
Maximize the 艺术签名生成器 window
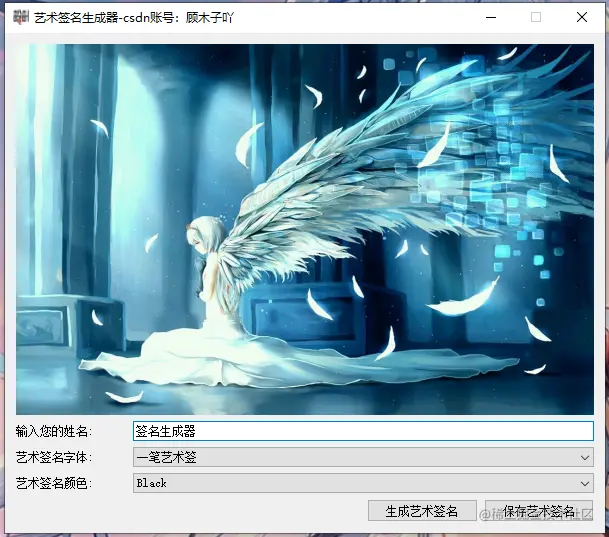tap(536, 17)
